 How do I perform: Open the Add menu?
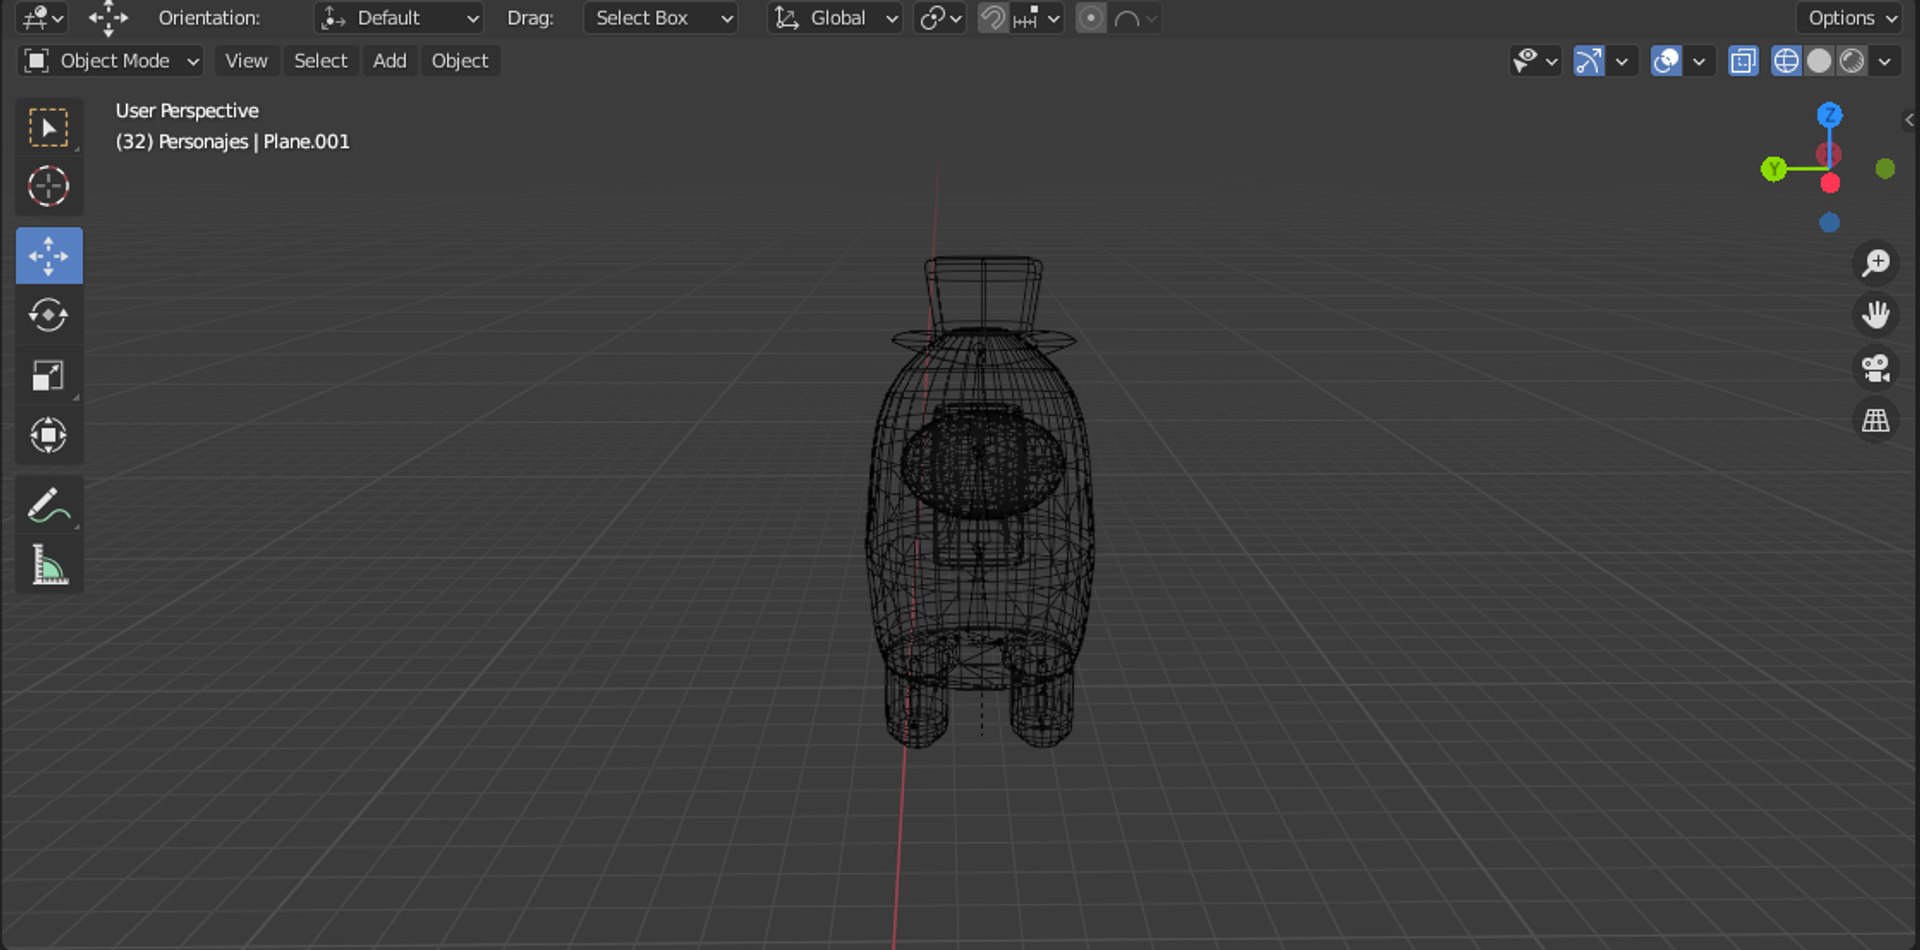(x=389, y=61)
